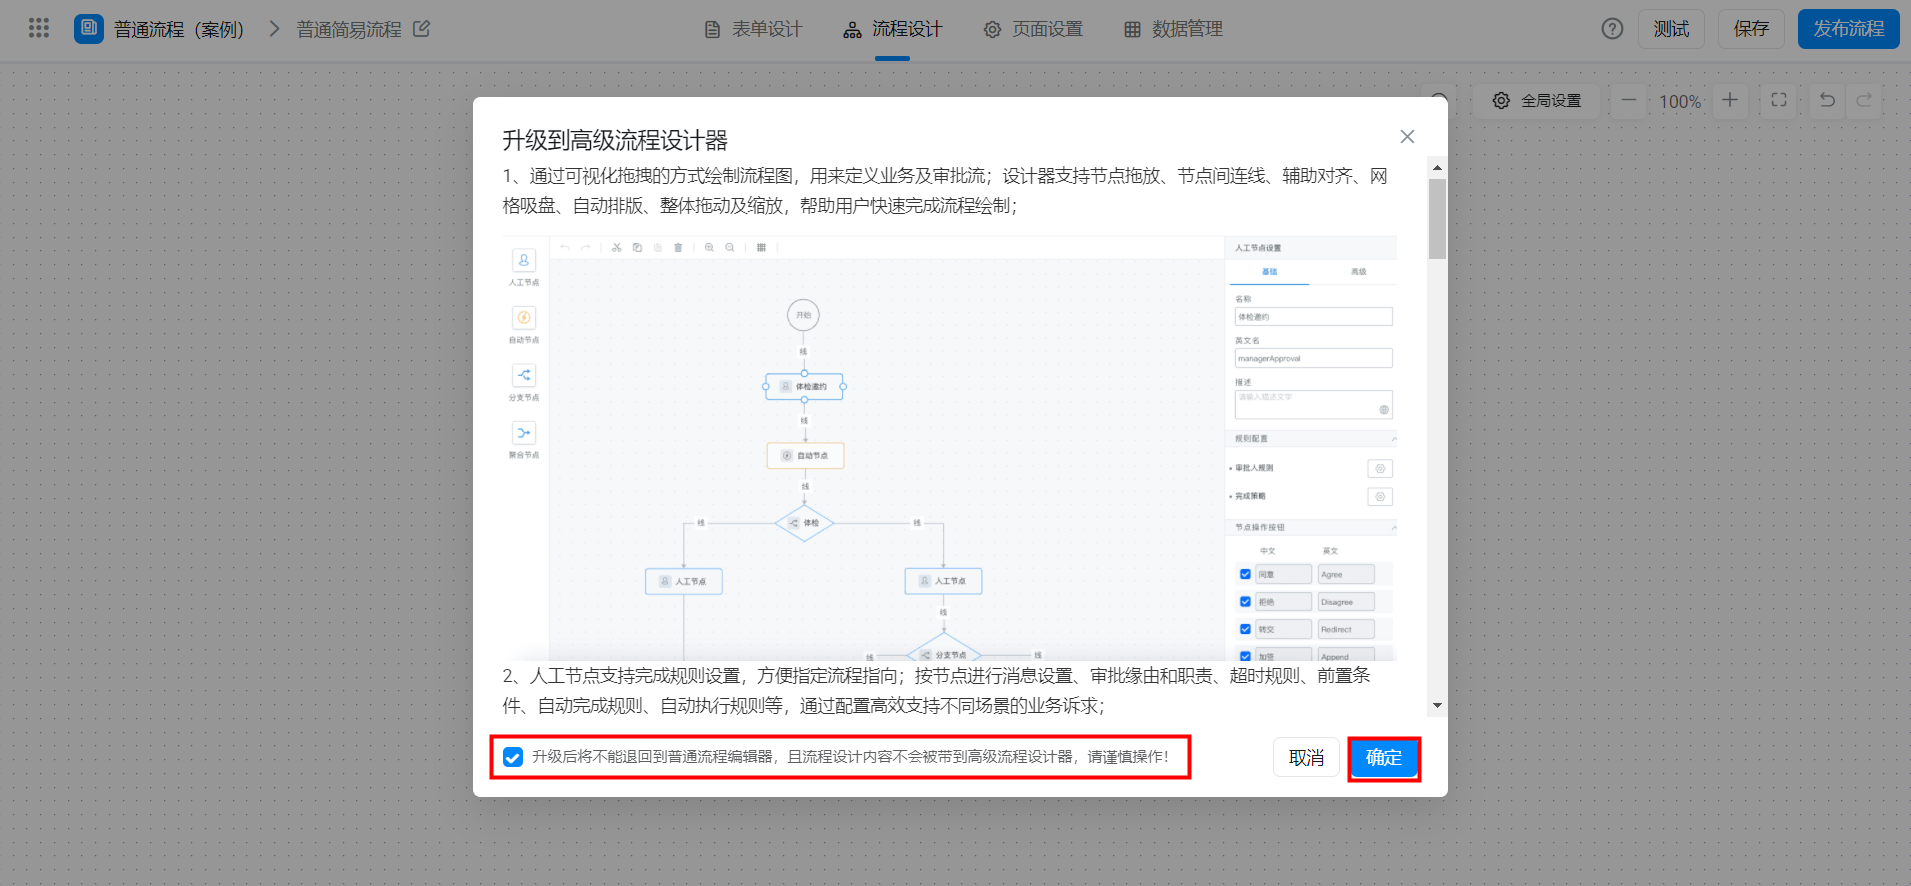Click the 保存 button
Image resolution: width=1911 pixels, height=886 pixels.
point(1751,29)
